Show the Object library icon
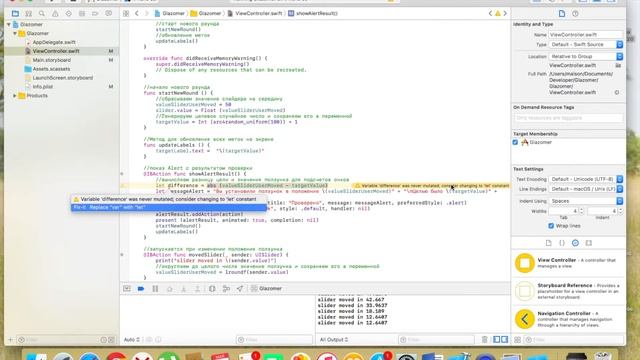 [x=575, y=243]
